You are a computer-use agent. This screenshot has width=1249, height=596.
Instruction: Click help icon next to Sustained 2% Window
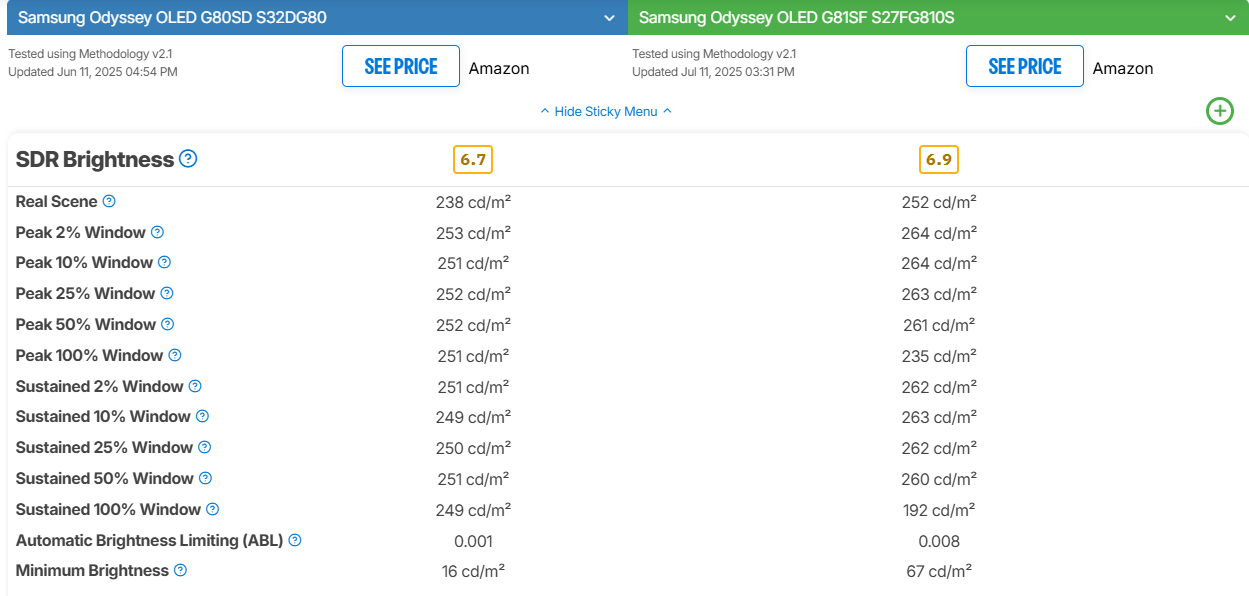[x=195, y=386]
